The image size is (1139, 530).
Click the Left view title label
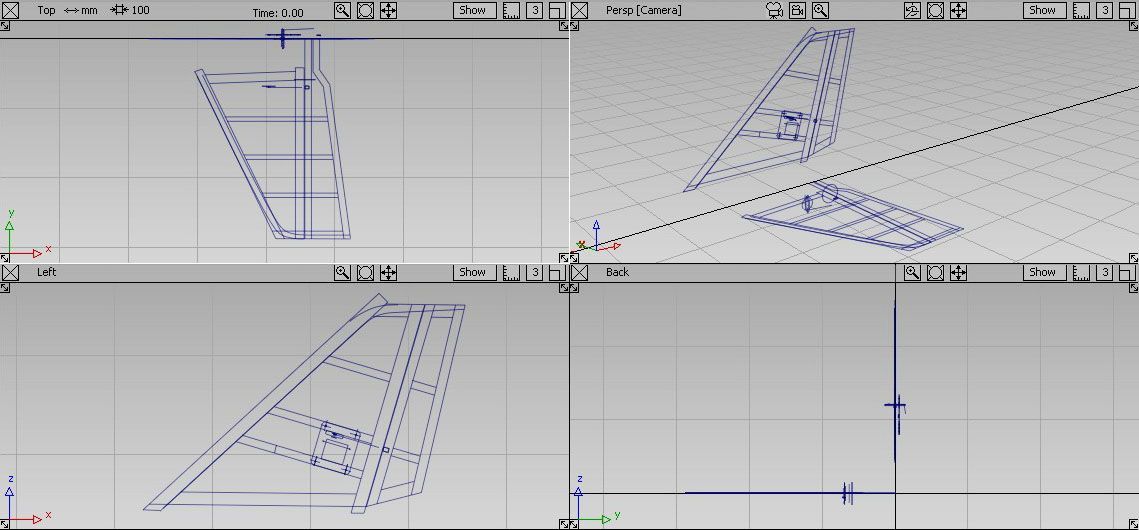[x=46, y=272]
